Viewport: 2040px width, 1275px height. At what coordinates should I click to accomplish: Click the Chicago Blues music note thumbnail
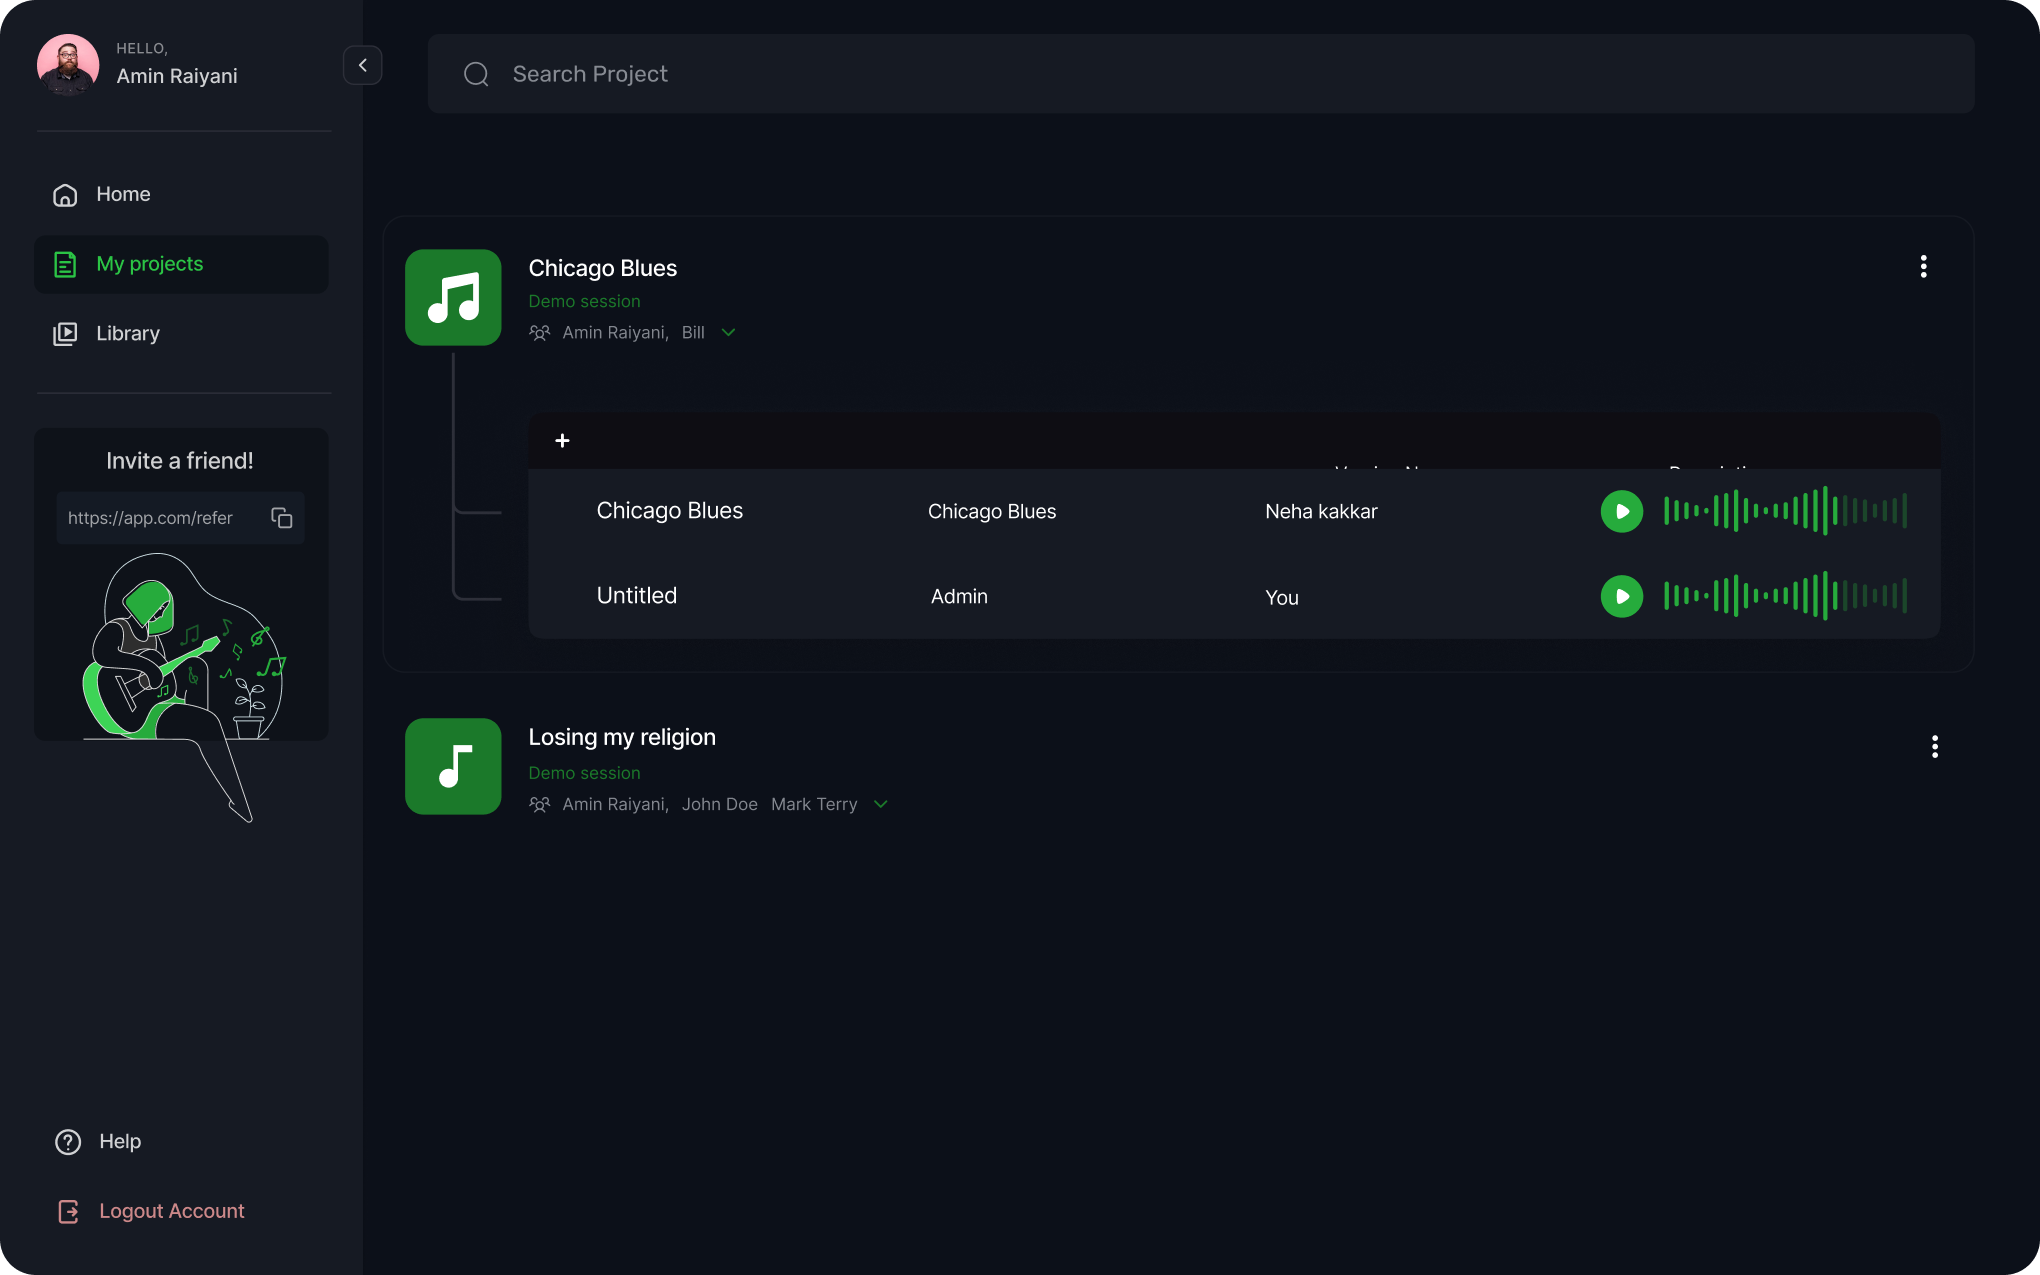pyautogui.click(x=453, y=298)
